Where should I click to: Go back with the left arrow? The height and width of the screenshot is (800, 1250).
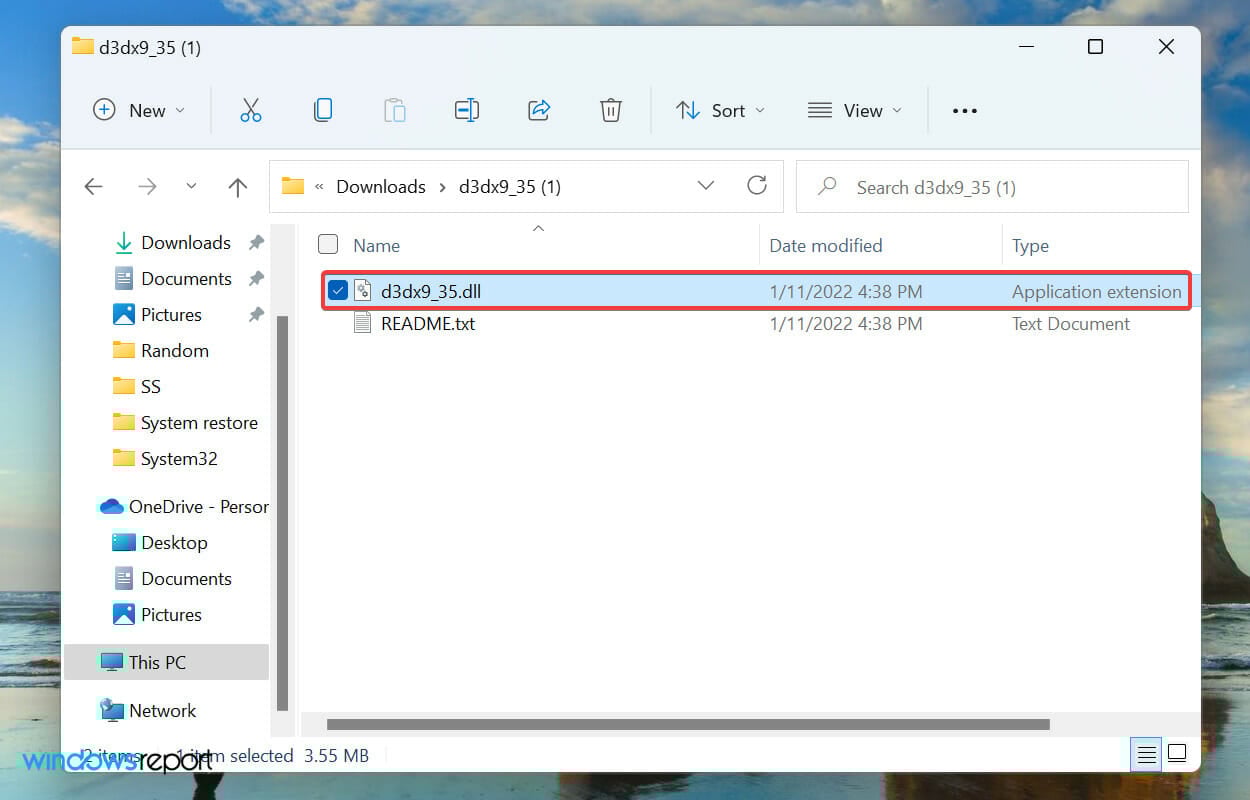point(93,187)
